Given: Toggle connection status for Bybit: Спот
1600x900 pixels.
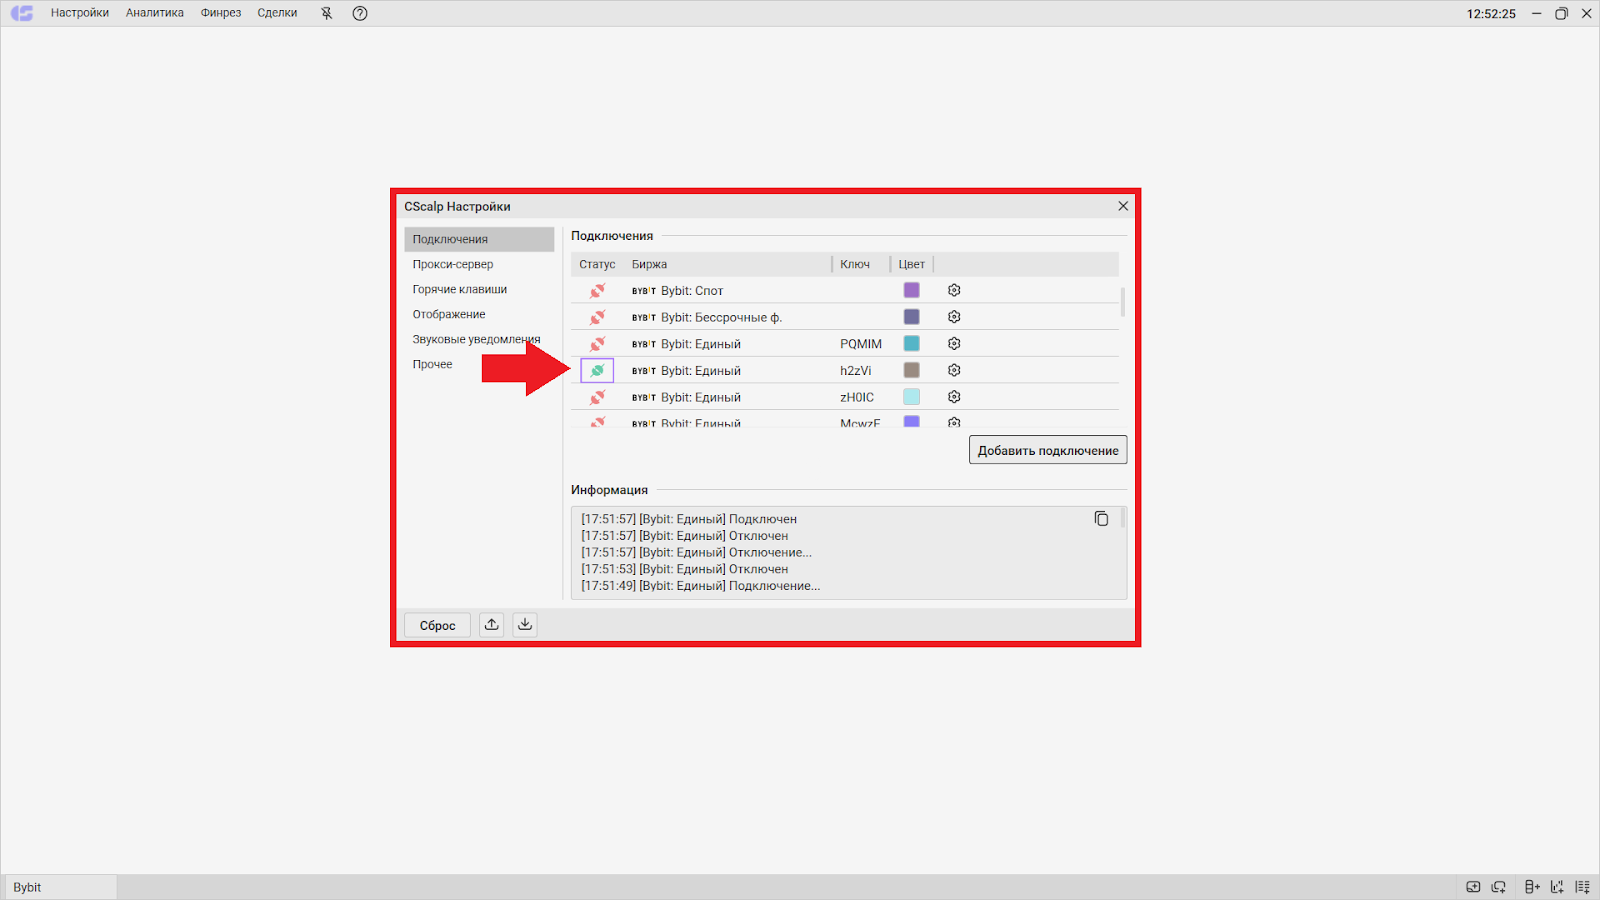Looking at the screenshot, I should coord(597,290).
